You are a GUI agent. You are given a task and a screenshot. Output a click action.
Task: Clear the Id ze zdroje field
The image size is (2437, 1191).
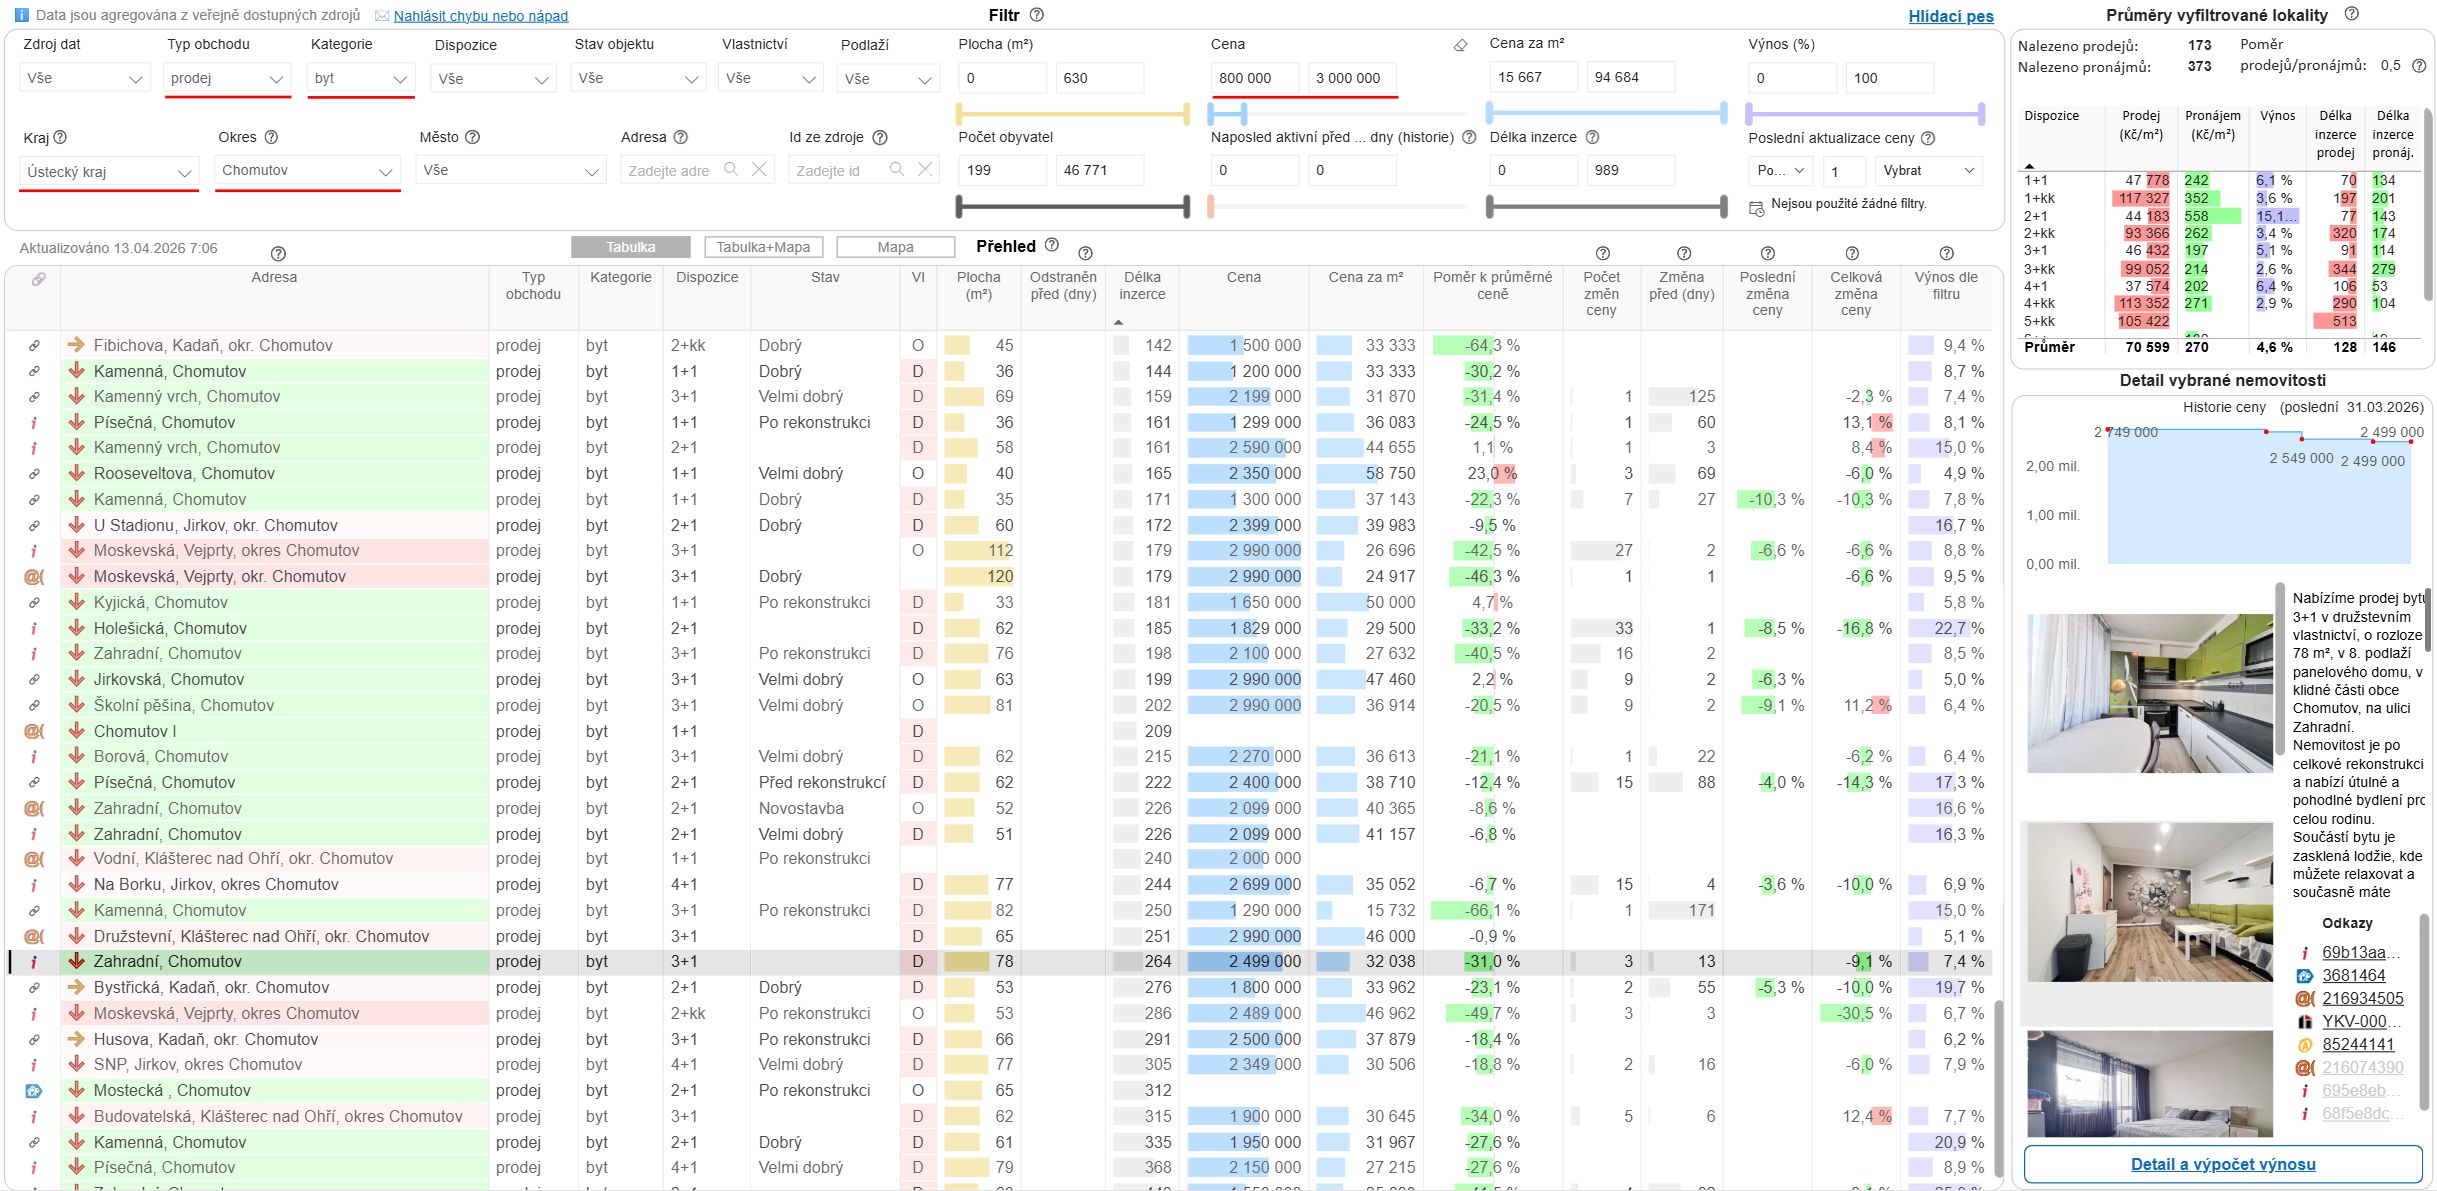(x=925, y=170)
